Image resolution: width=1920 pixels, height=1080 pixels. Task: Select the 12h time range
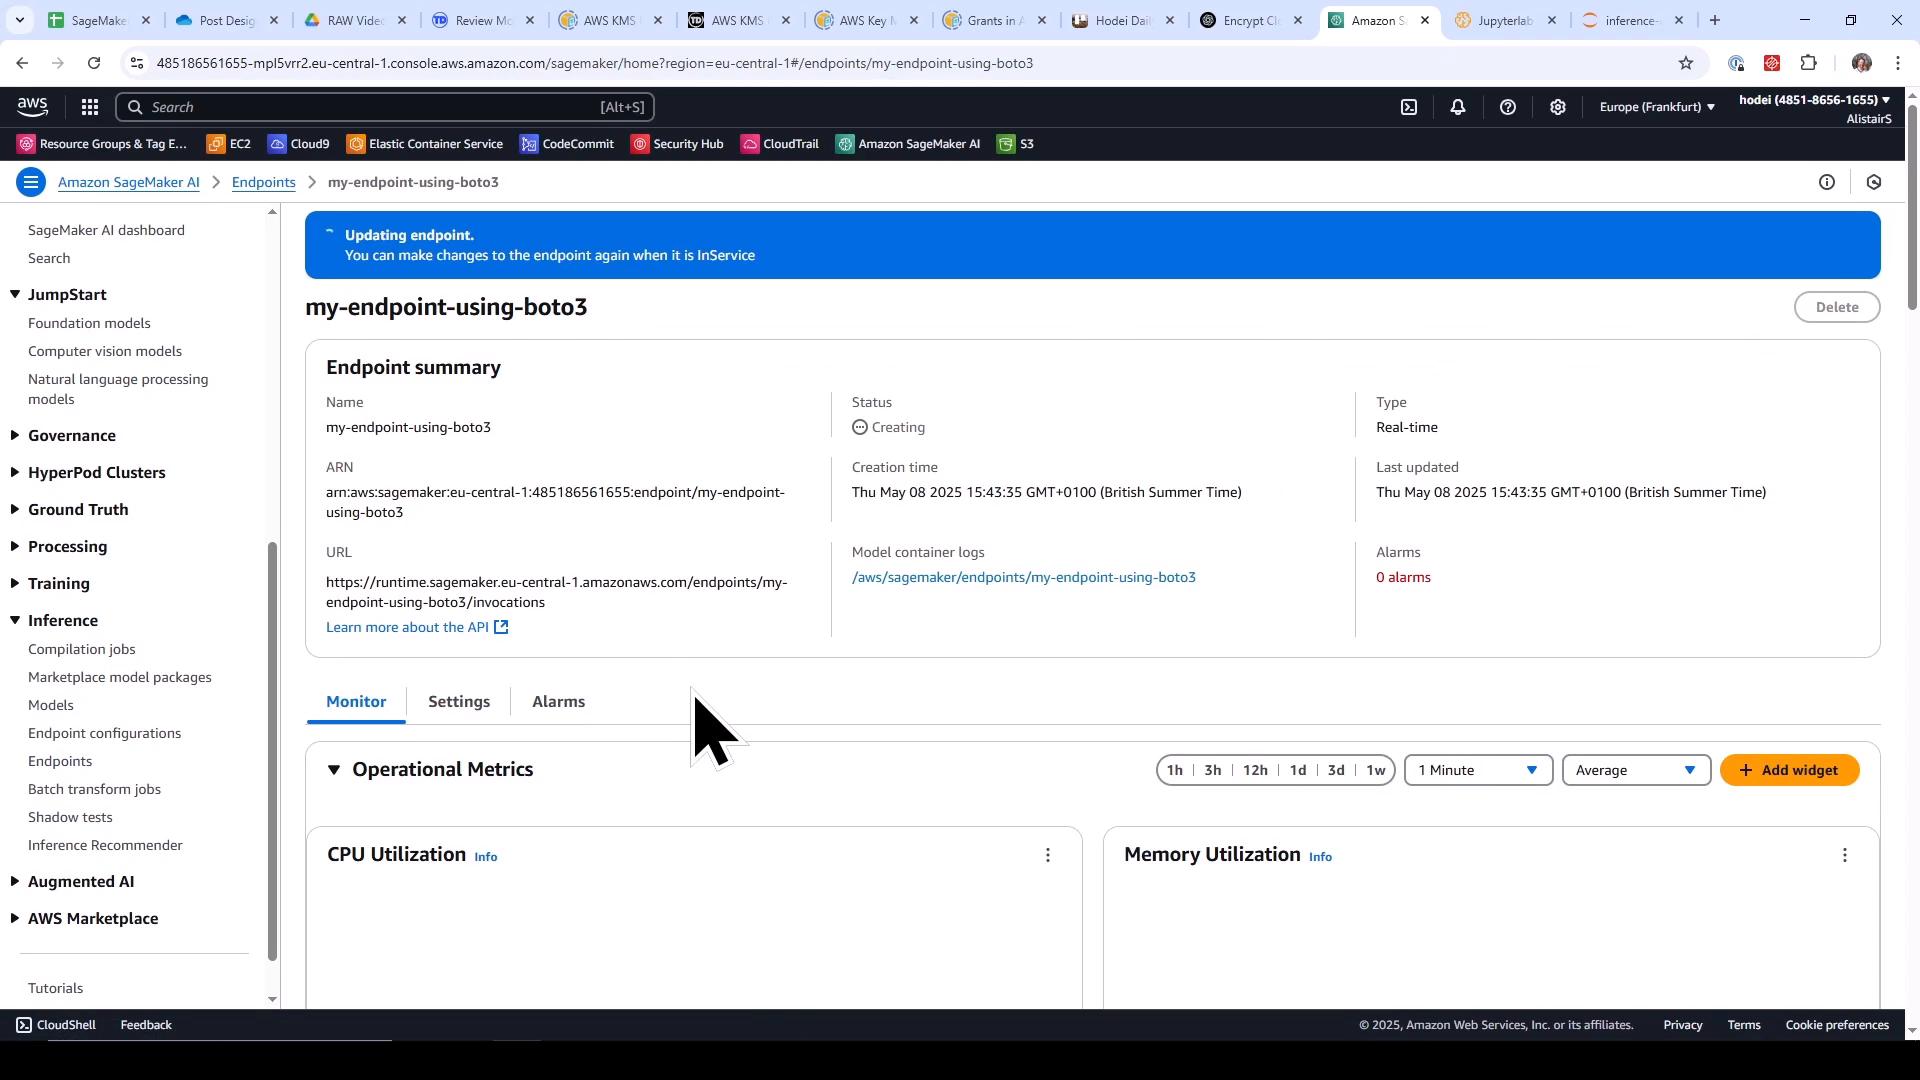point(1255,770)
